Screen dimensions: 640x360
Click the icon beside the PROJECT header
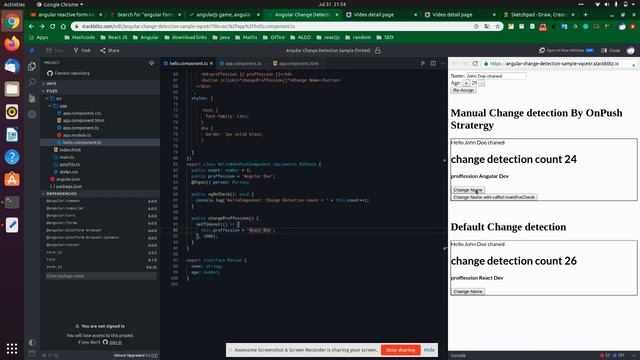click(x=152, y=63)
